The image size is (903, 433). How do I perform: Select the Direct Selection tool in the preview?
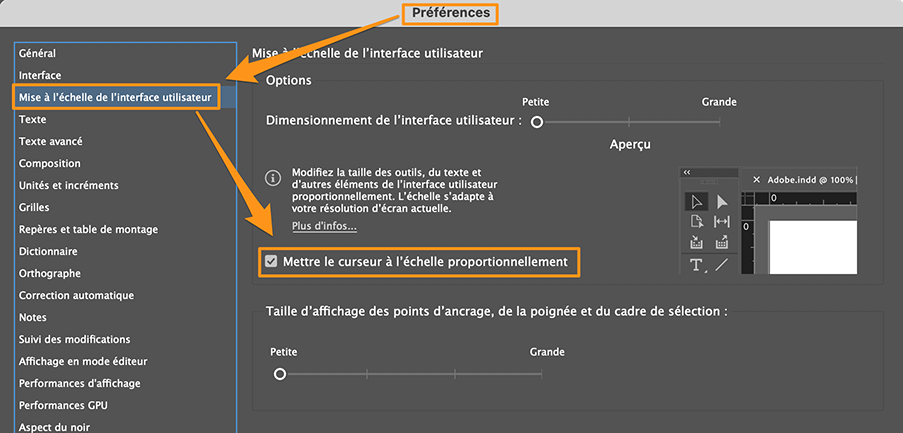(722, 202)
